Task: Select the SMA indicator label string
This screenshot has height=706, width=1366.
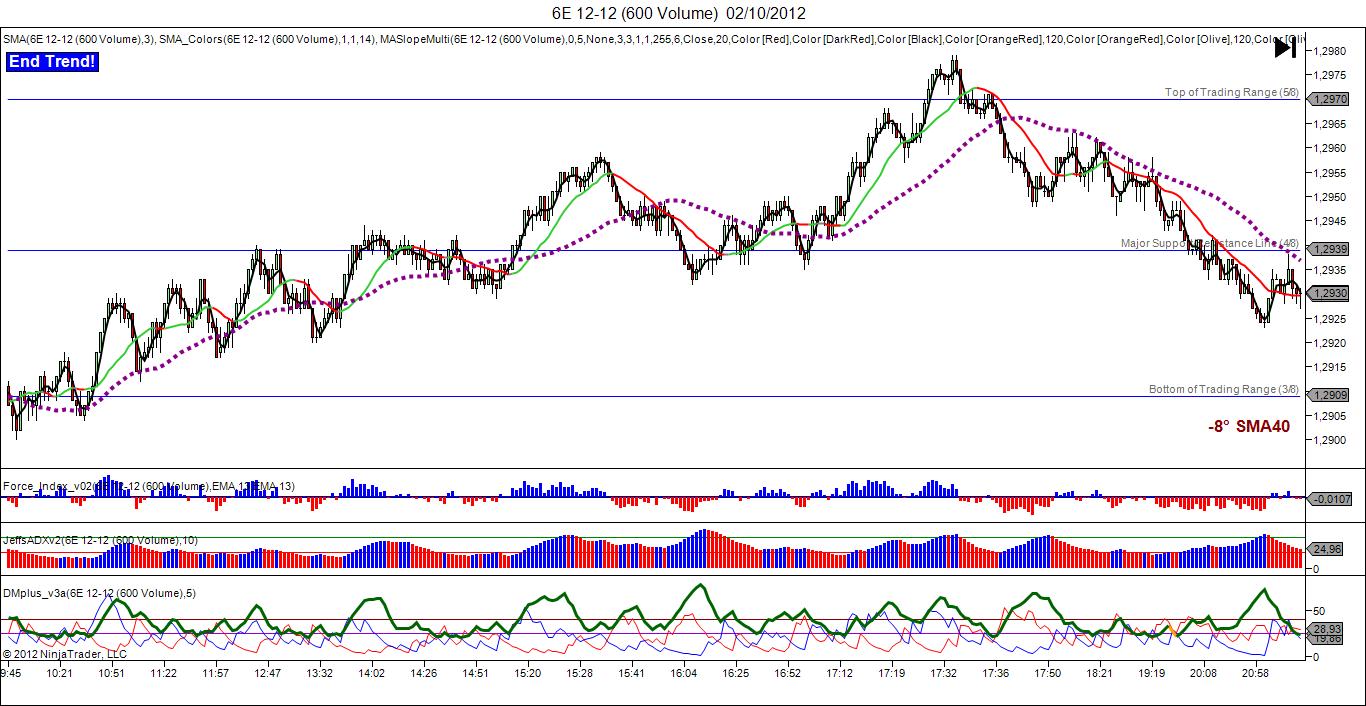Action: 654,39
